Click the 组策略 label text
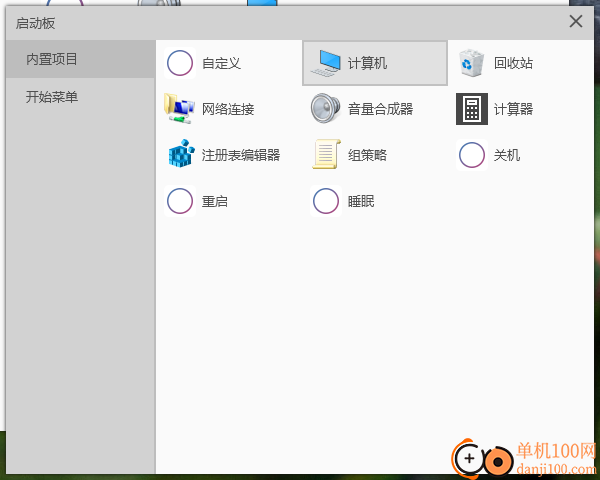 click(367, 155)
